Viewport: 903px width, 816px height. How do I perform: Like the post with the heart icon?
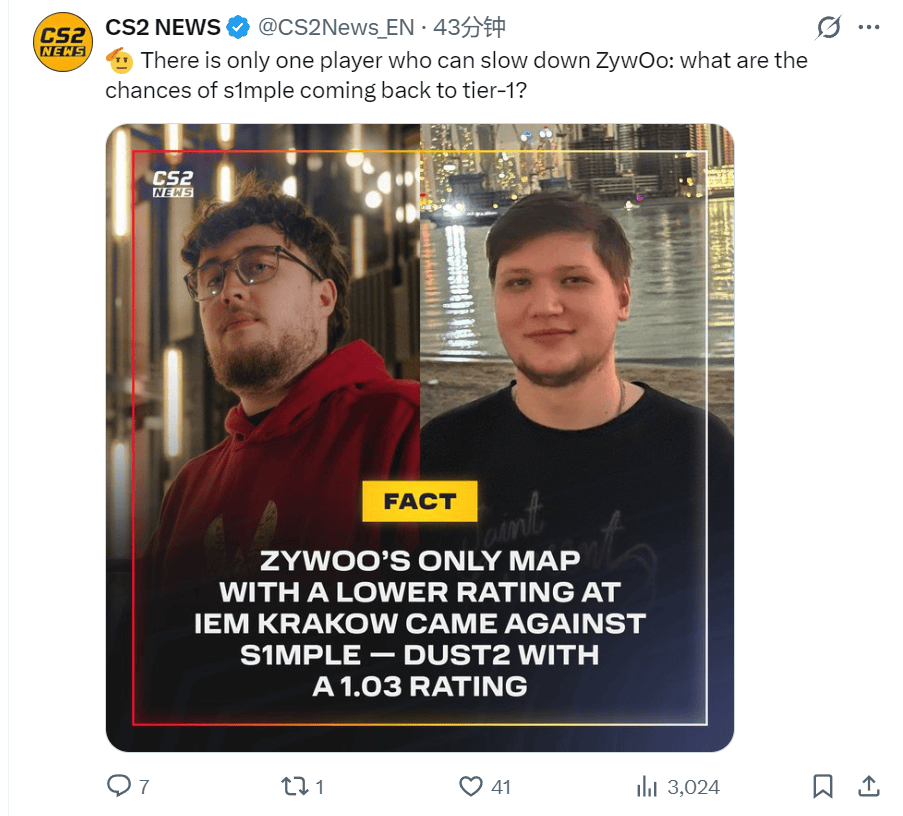coord(471,786)
